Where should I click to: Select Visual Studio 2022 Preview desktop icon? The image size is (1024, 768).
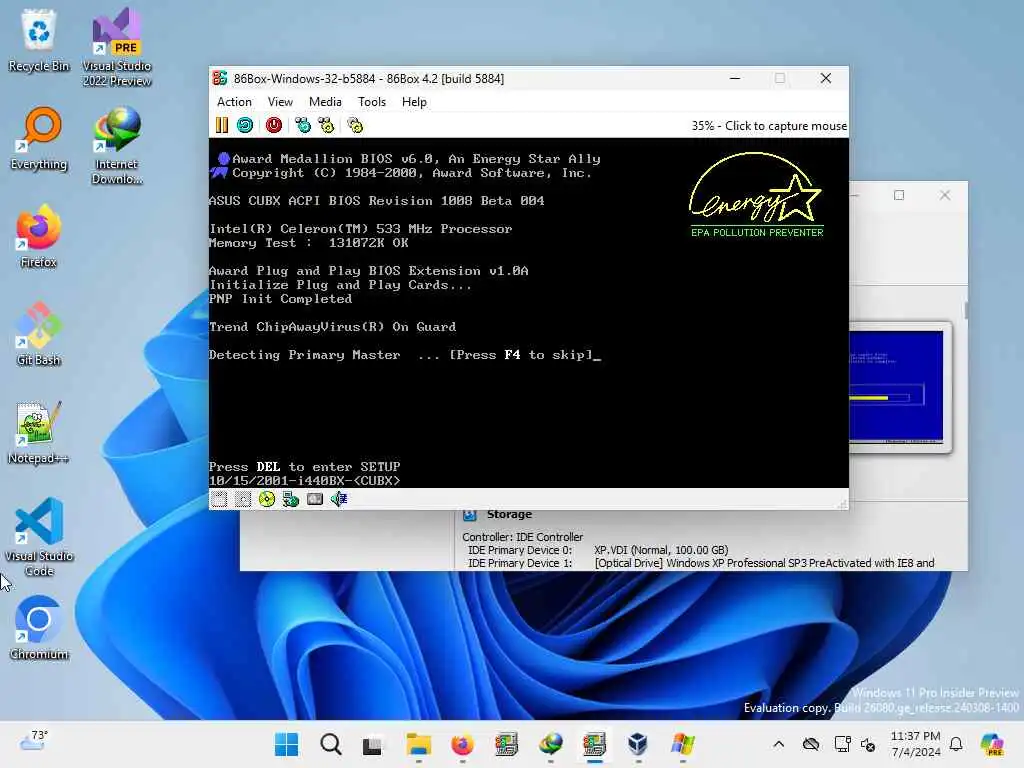(x=117, y=47)
